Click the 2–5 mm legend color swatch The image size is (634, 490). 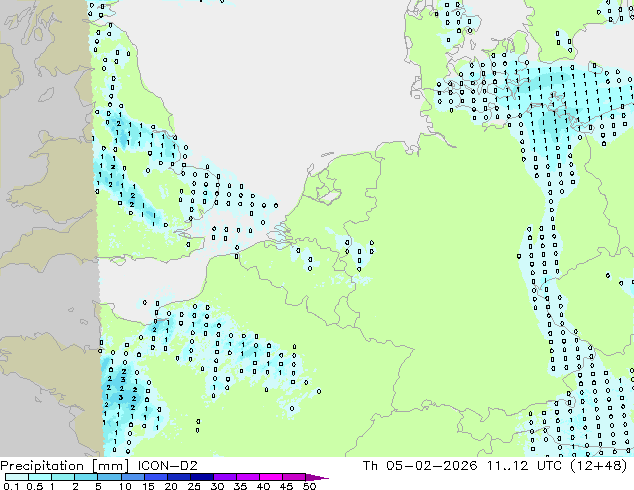(x=86, y=477)
